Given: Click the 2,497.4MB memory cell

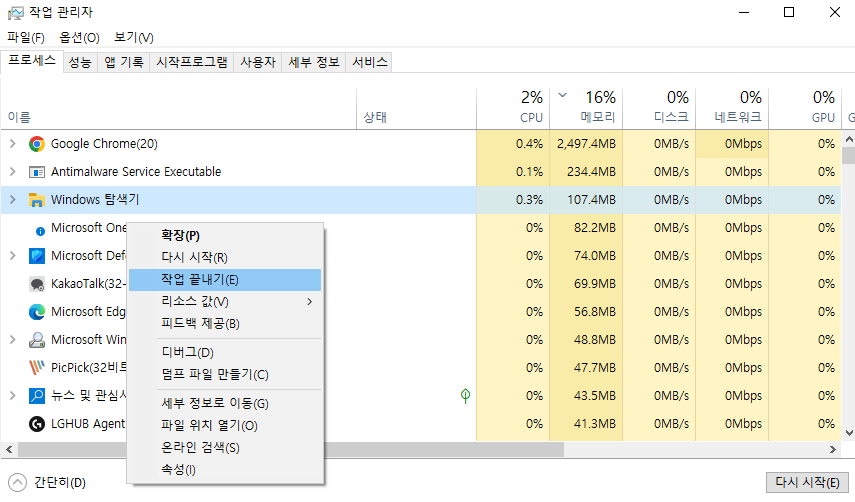Looking at the screenshot, I should coord(586,144).
